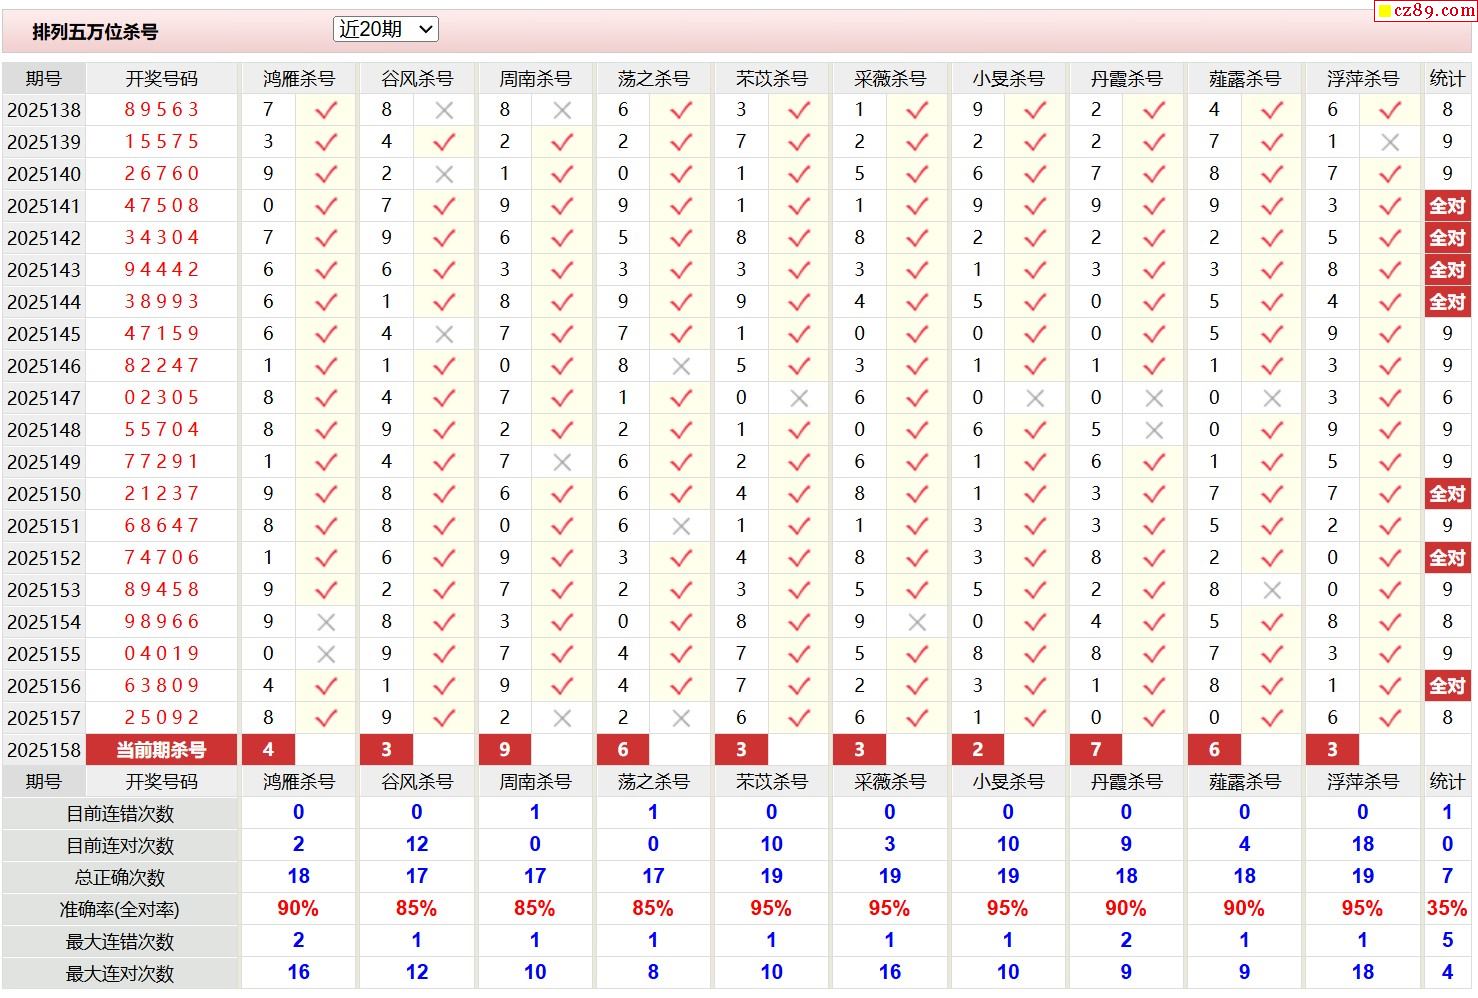Click the X mark for 小旻杀号 in row 2025147
1478x998 pixels.
click(1035, 399)
